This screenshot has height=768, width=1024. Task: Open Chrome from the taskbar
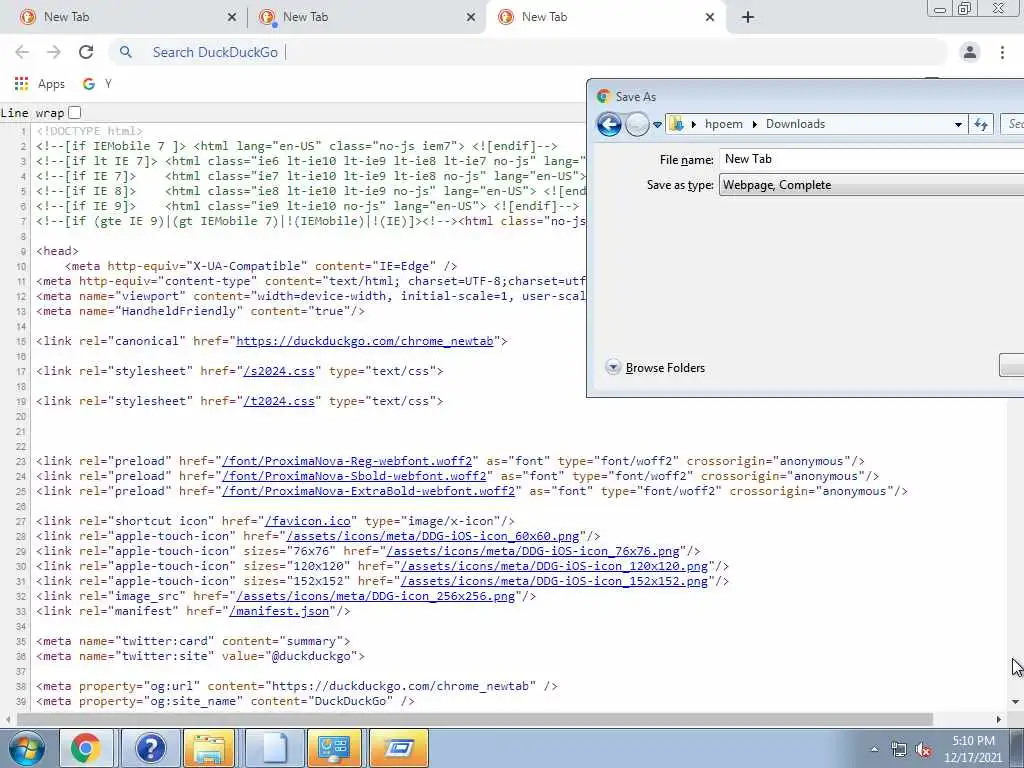click(86, 748)
